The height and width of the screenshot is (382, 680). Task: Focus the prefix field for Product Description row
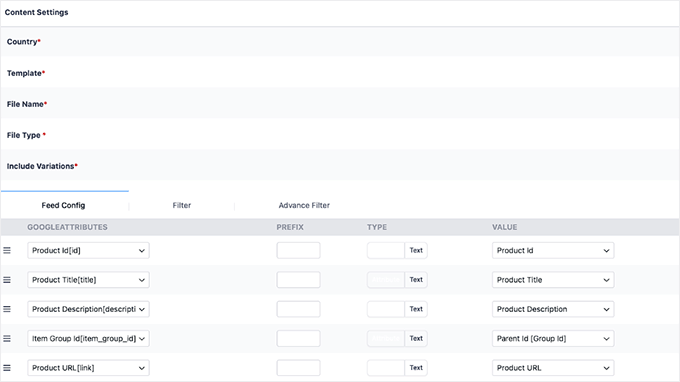point(298,309)
